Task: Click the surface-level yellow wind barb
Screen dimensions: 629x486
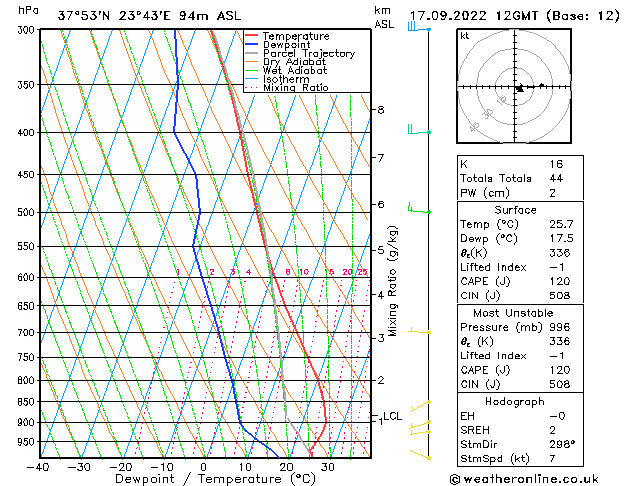Action: tap(420, 455)
